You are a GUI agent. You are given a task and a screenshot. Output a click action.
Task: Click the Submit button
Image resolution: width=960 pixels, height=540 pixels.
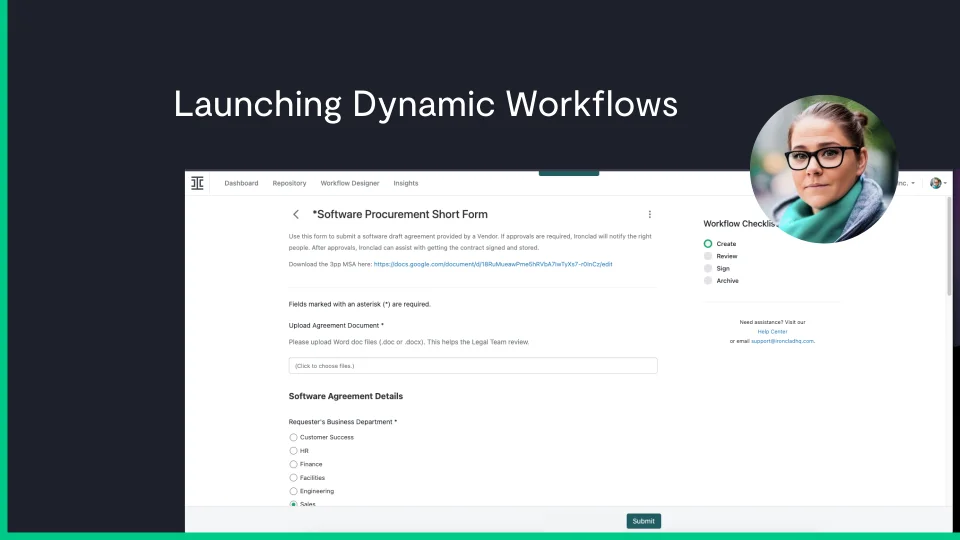643,521
